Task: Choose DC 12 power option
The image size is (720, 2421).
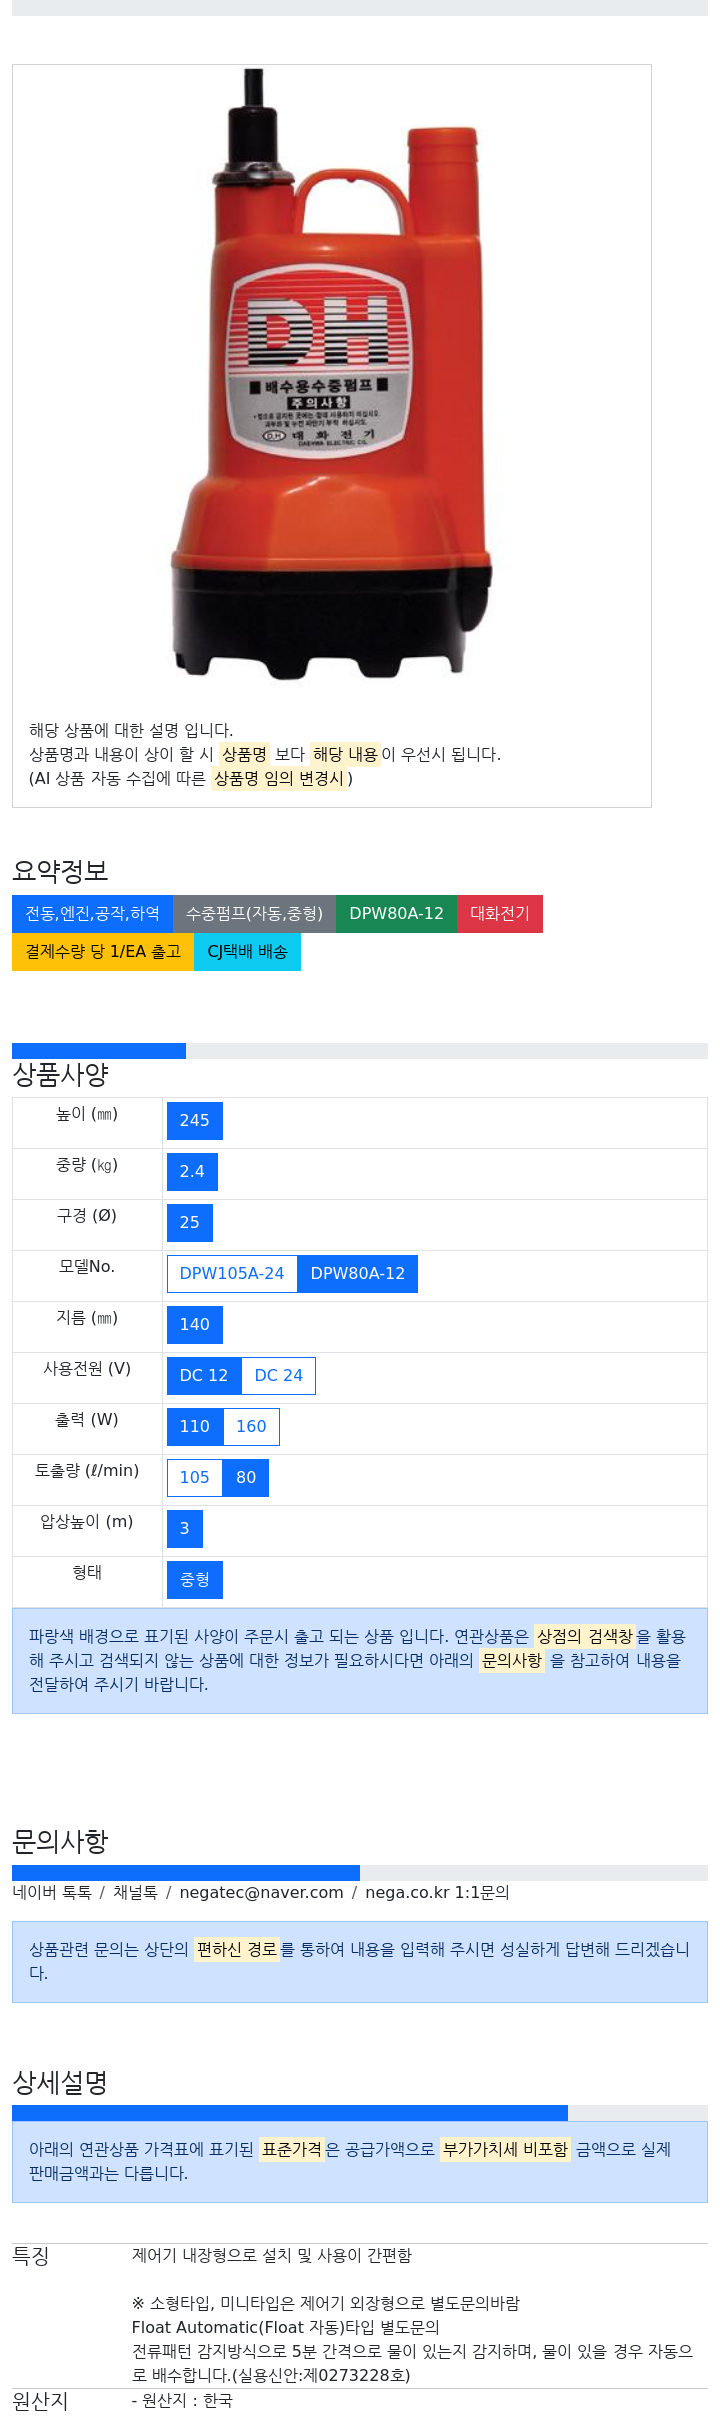Action: pyautogui.click(x=204, y=1376)
